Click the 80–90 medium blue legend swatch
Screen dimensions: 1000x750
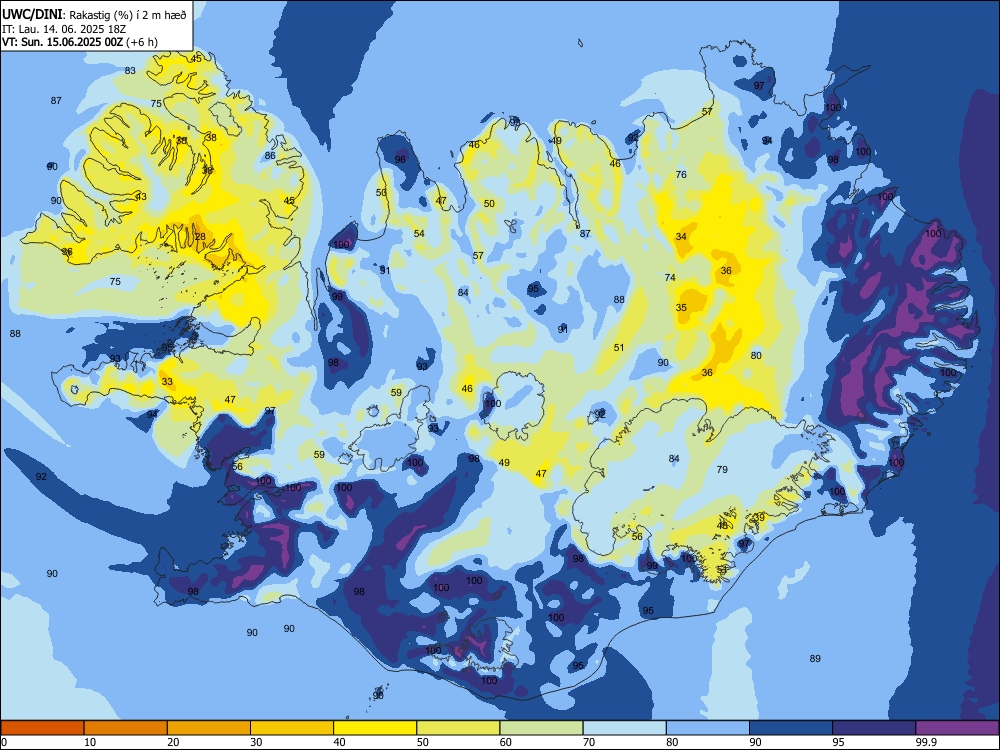pos(708,728)
